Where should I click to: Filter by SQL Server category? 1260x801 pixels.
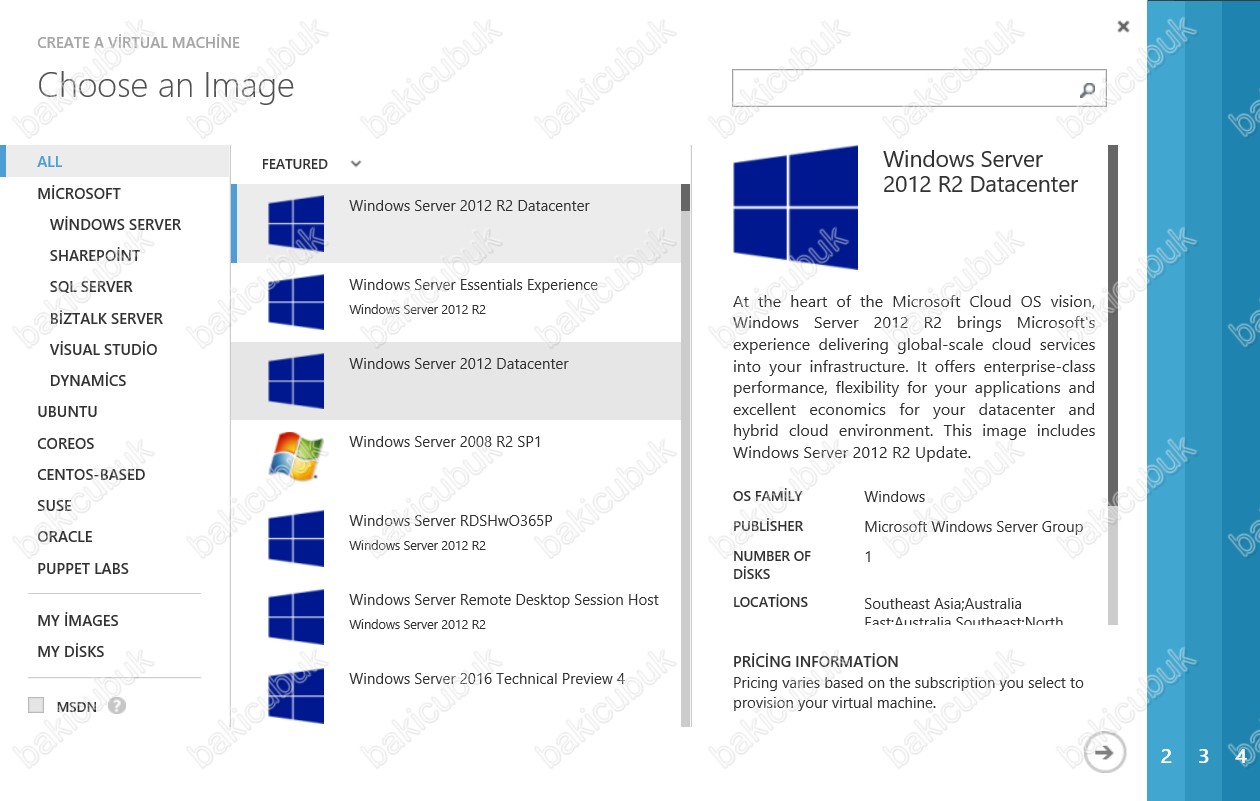click(91, 286)
